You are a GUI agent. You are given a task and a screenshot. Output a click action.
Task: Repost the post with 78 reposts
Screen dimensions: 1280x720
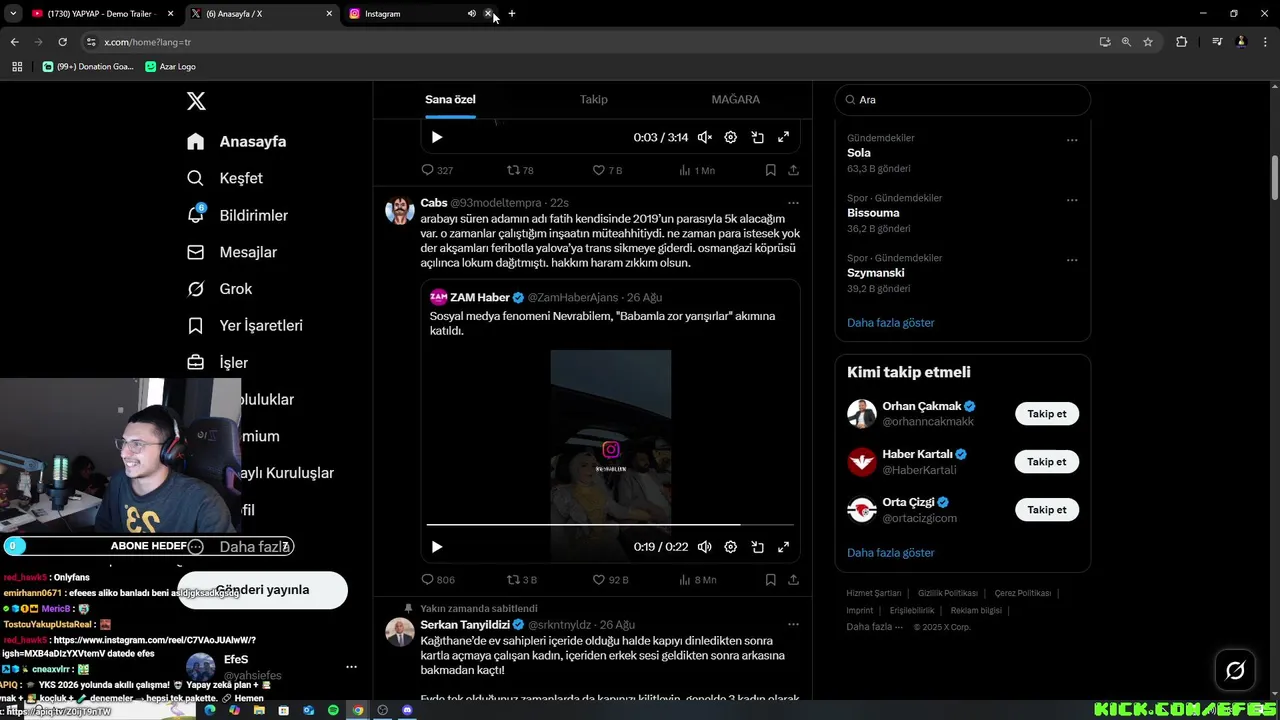pyautogui.click(x=520, y=170)
